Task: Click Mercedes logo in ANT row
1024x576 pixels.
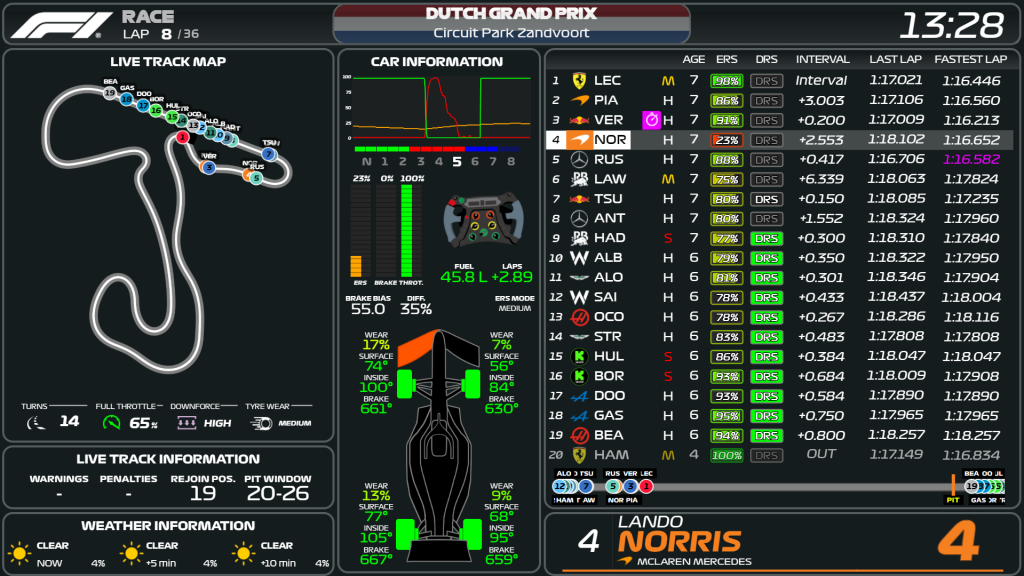Action: pyautogui.click(x=579, y=218)
